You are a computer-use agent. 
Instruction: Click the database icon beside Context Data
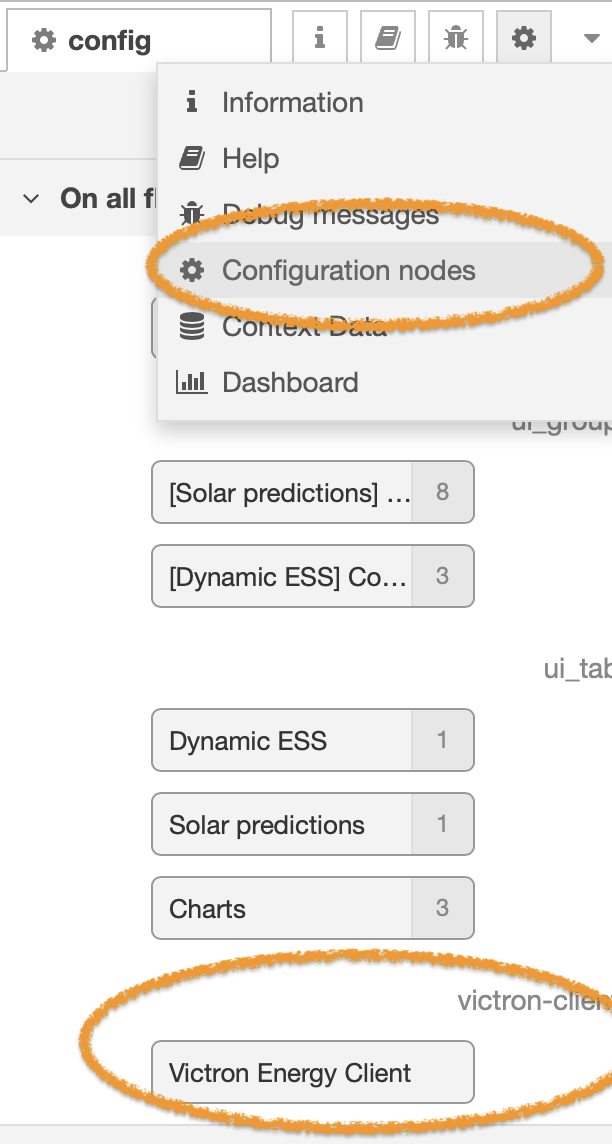(192, 326)
